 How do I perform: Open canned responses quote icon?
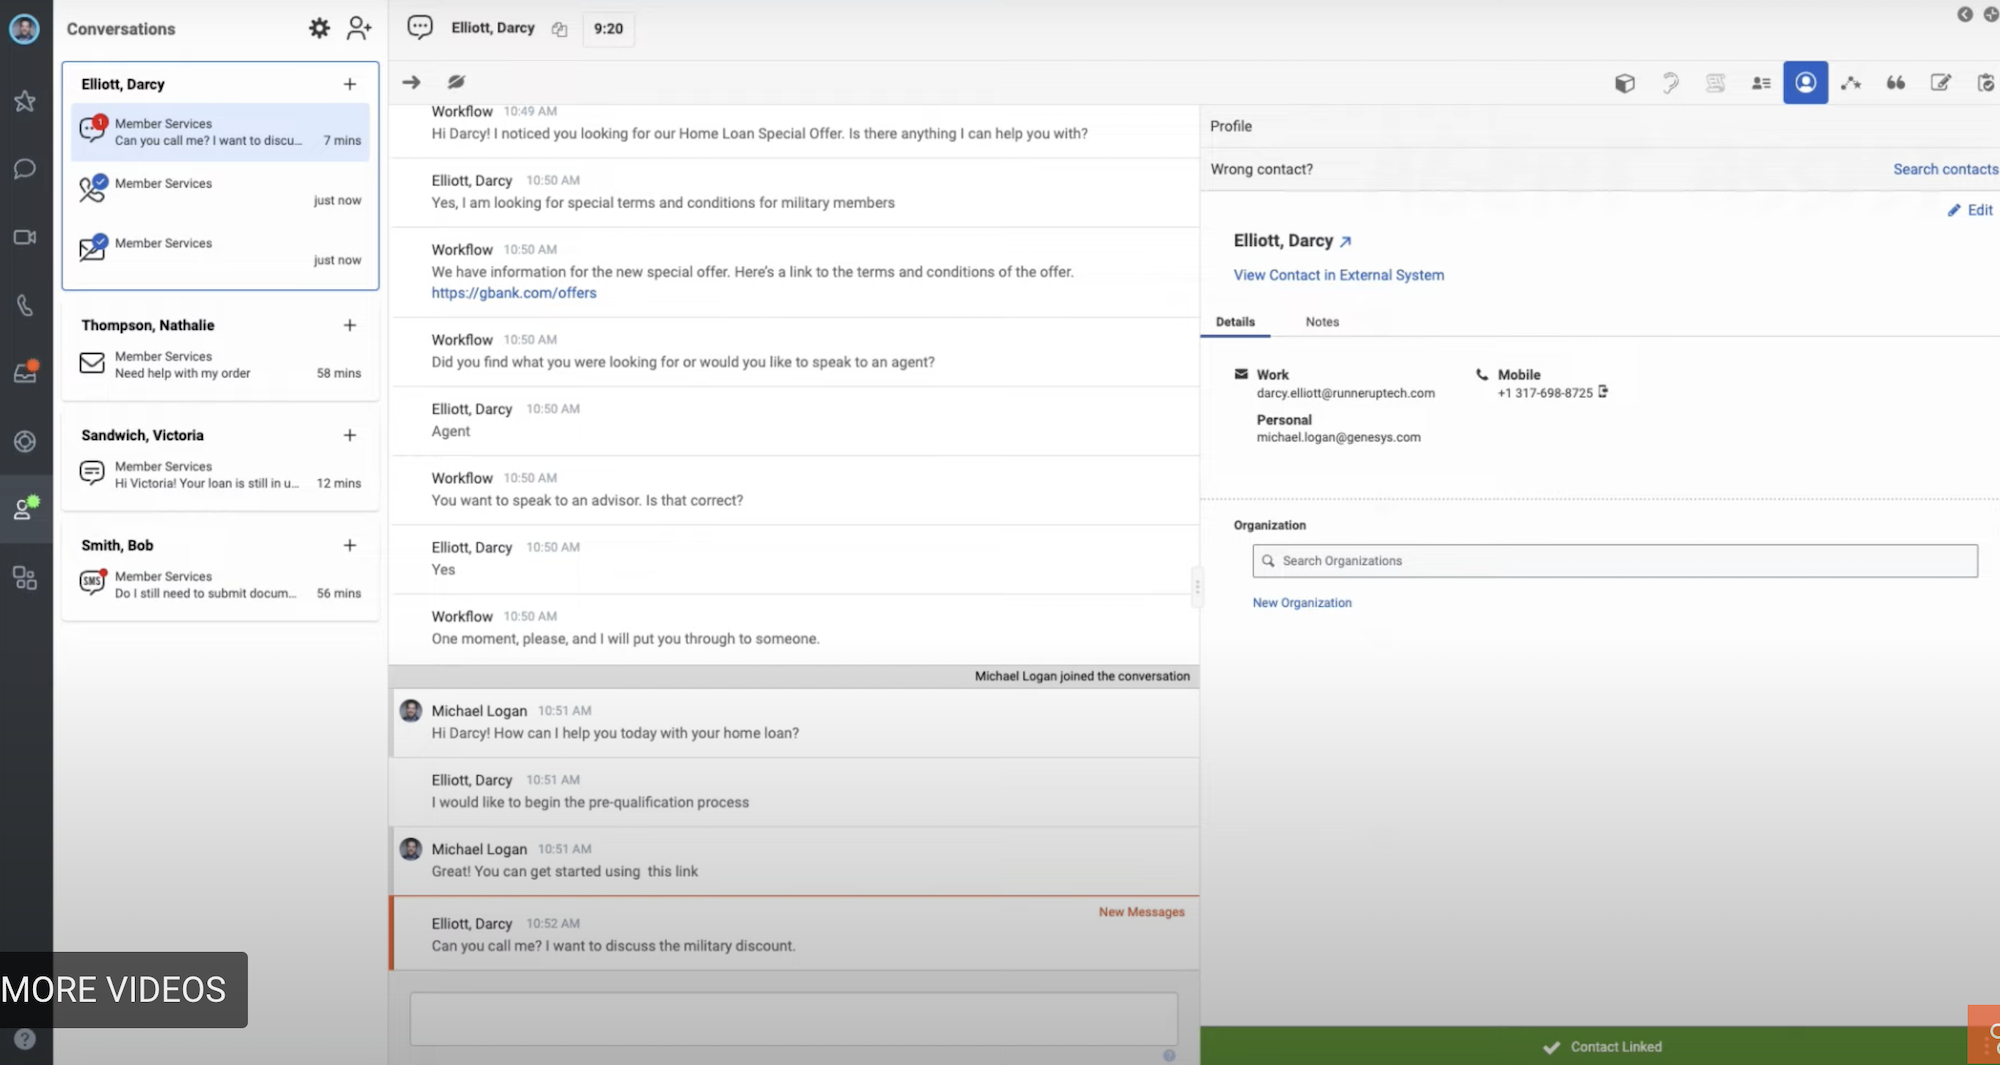pyautogui.click(x=1896, y=83)
